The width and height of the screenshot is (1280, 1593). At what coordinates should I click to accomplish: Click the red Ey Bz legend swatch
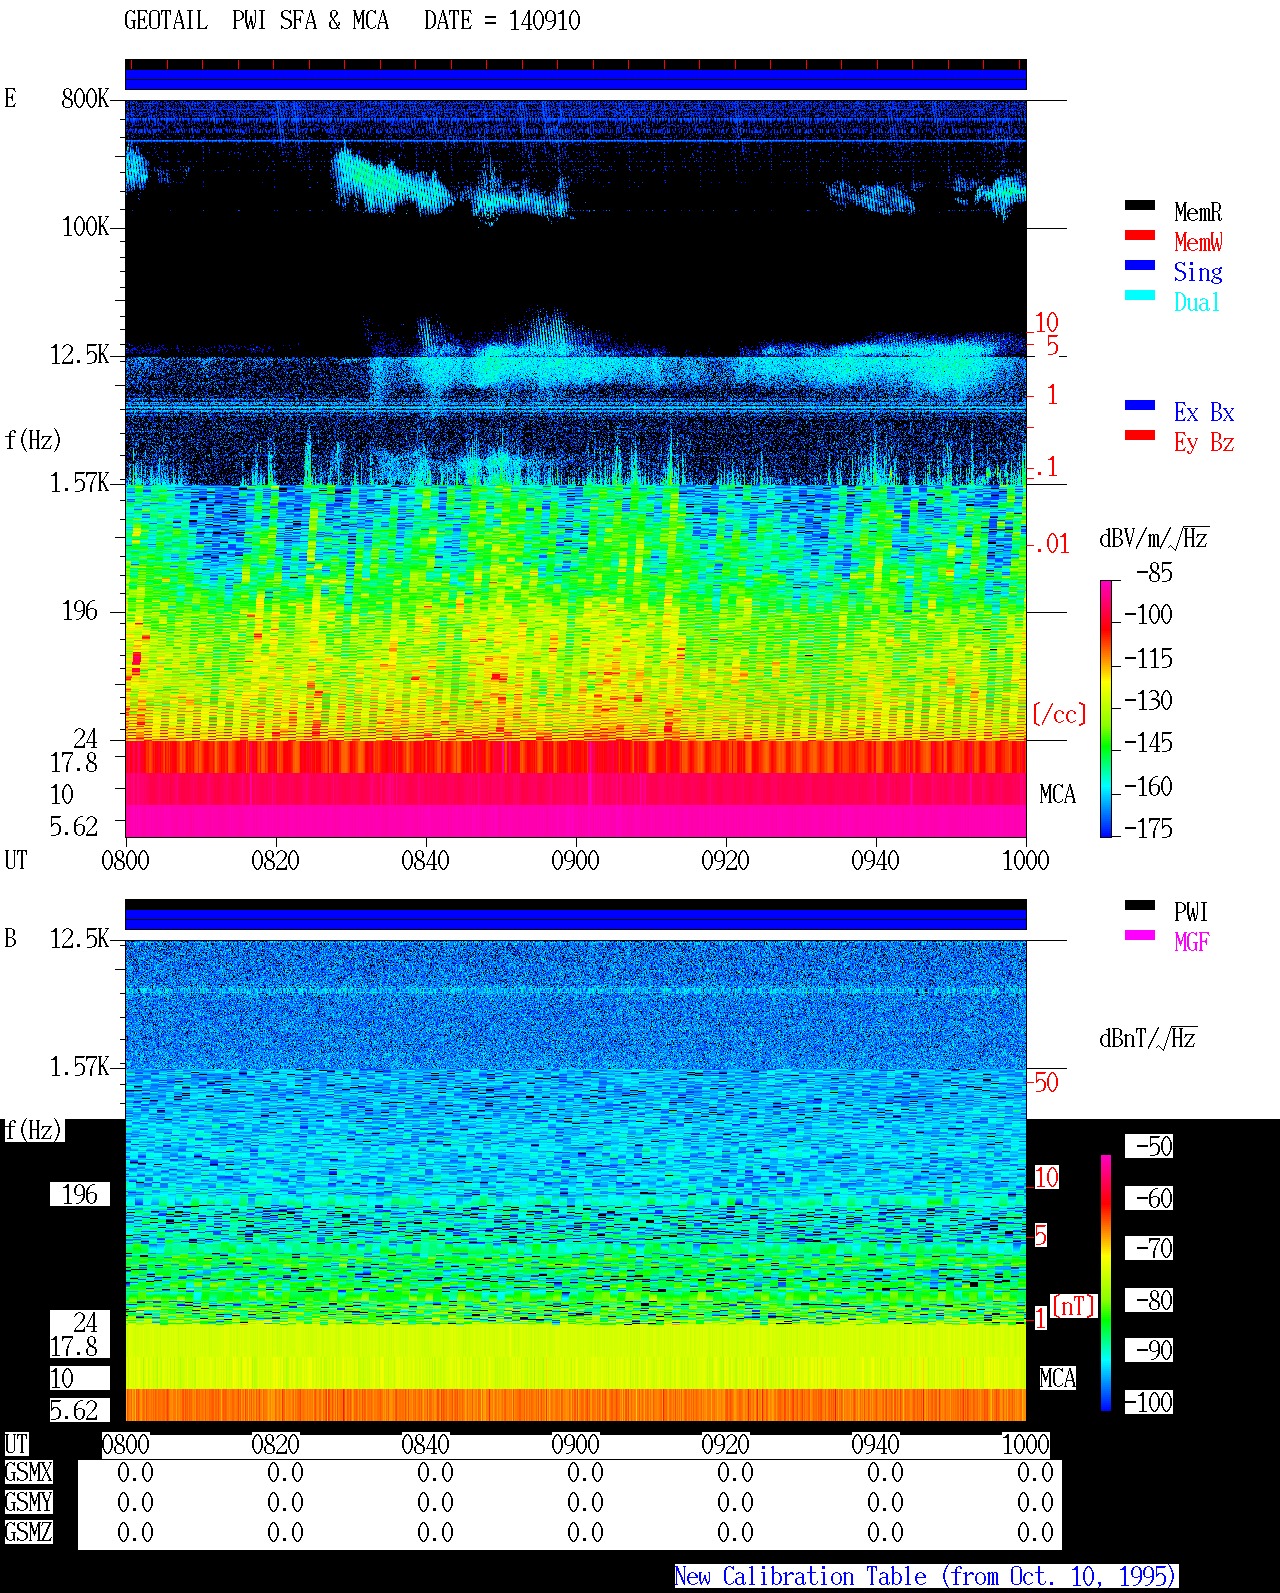tap(1140, 435)
